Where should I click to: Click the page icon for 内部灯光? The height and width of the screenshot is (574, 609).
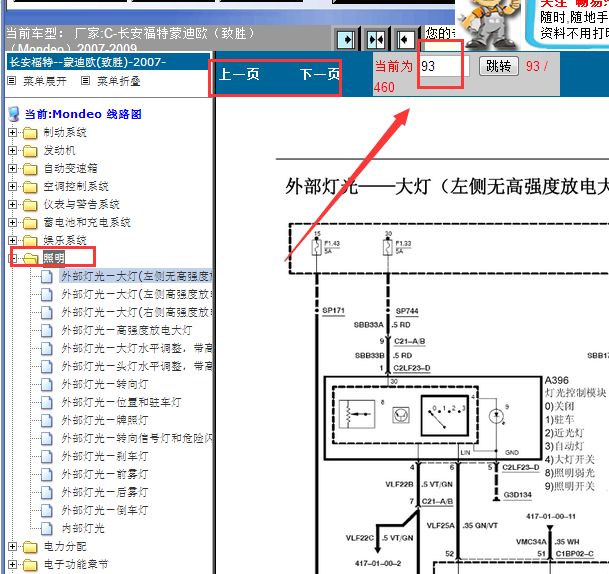click(47, 528)
